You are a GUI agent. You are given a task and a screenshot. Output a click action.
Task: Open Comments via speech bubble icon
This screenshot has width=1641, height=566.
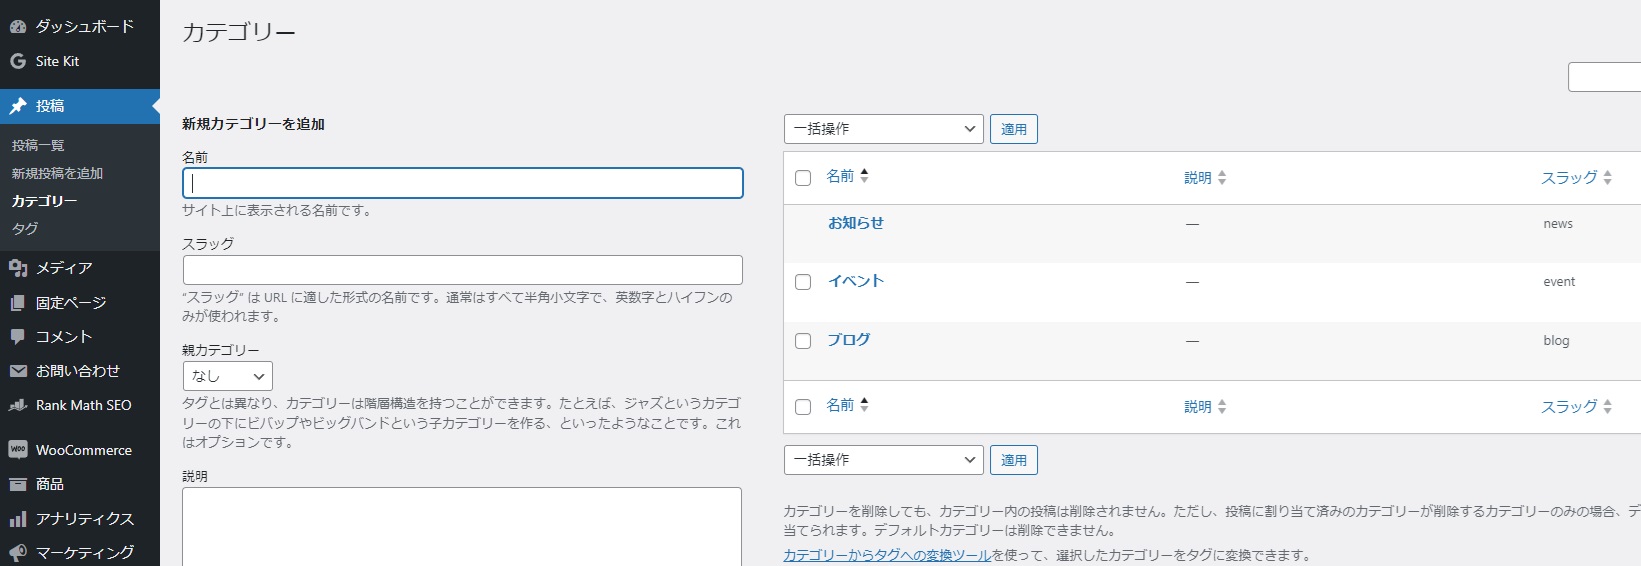tap(18, 337)
